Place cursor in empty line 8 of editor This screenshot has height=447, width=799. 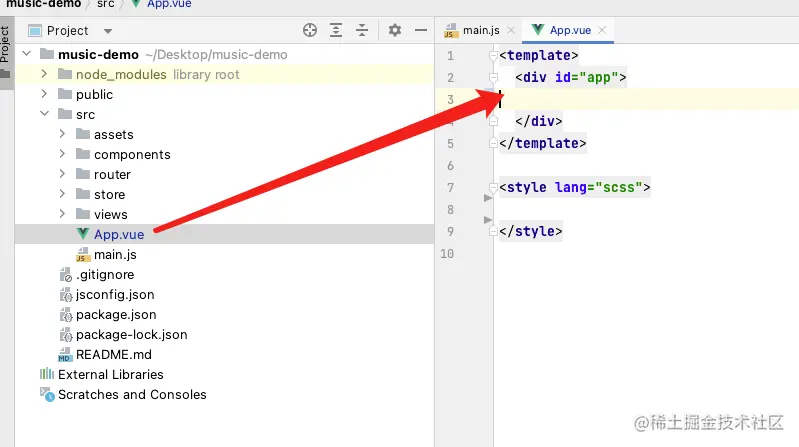646,209
